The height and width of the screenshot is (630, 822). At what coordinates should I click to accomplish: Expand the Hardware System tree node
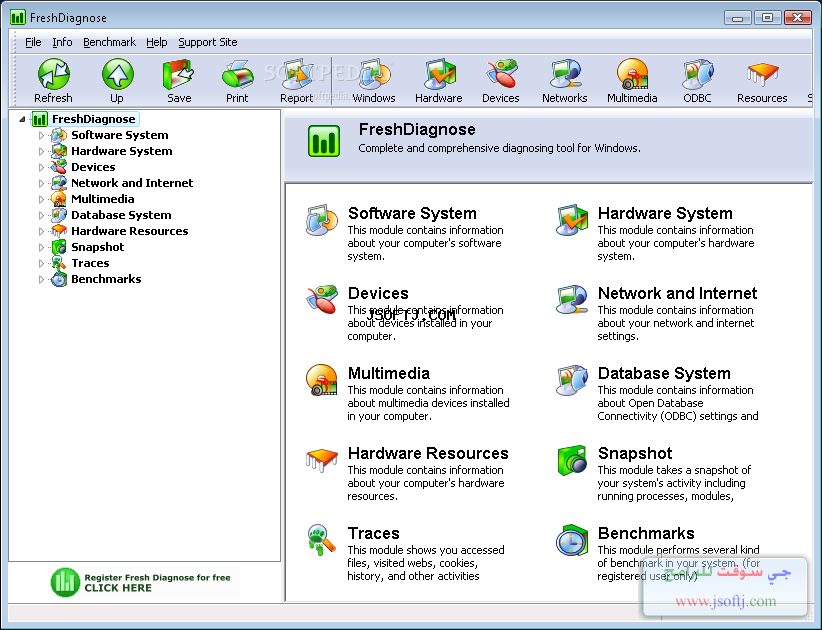[x=41, y=151]
